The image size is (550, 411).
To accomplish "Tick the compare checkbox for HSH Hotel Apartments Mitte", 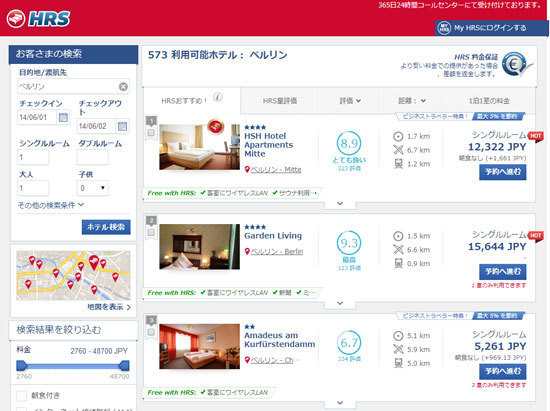I will click(151, 133).
